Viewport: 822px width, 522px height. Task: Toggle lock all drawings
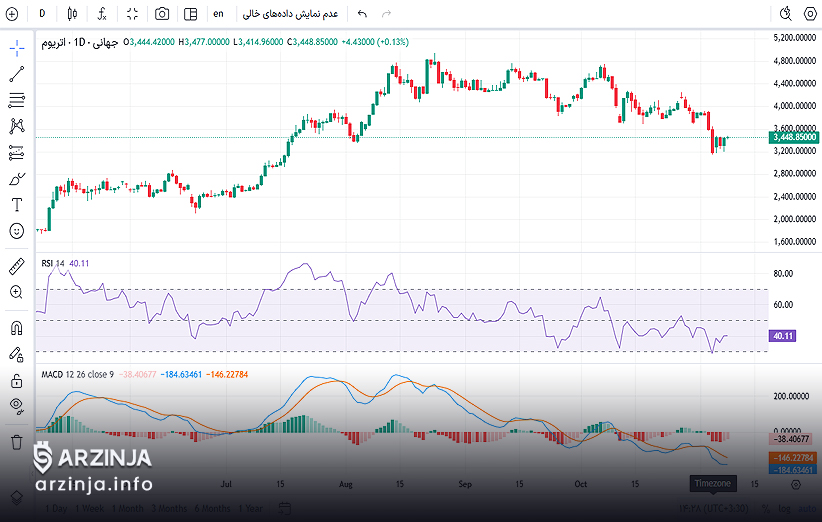click(x=17, y=380)
